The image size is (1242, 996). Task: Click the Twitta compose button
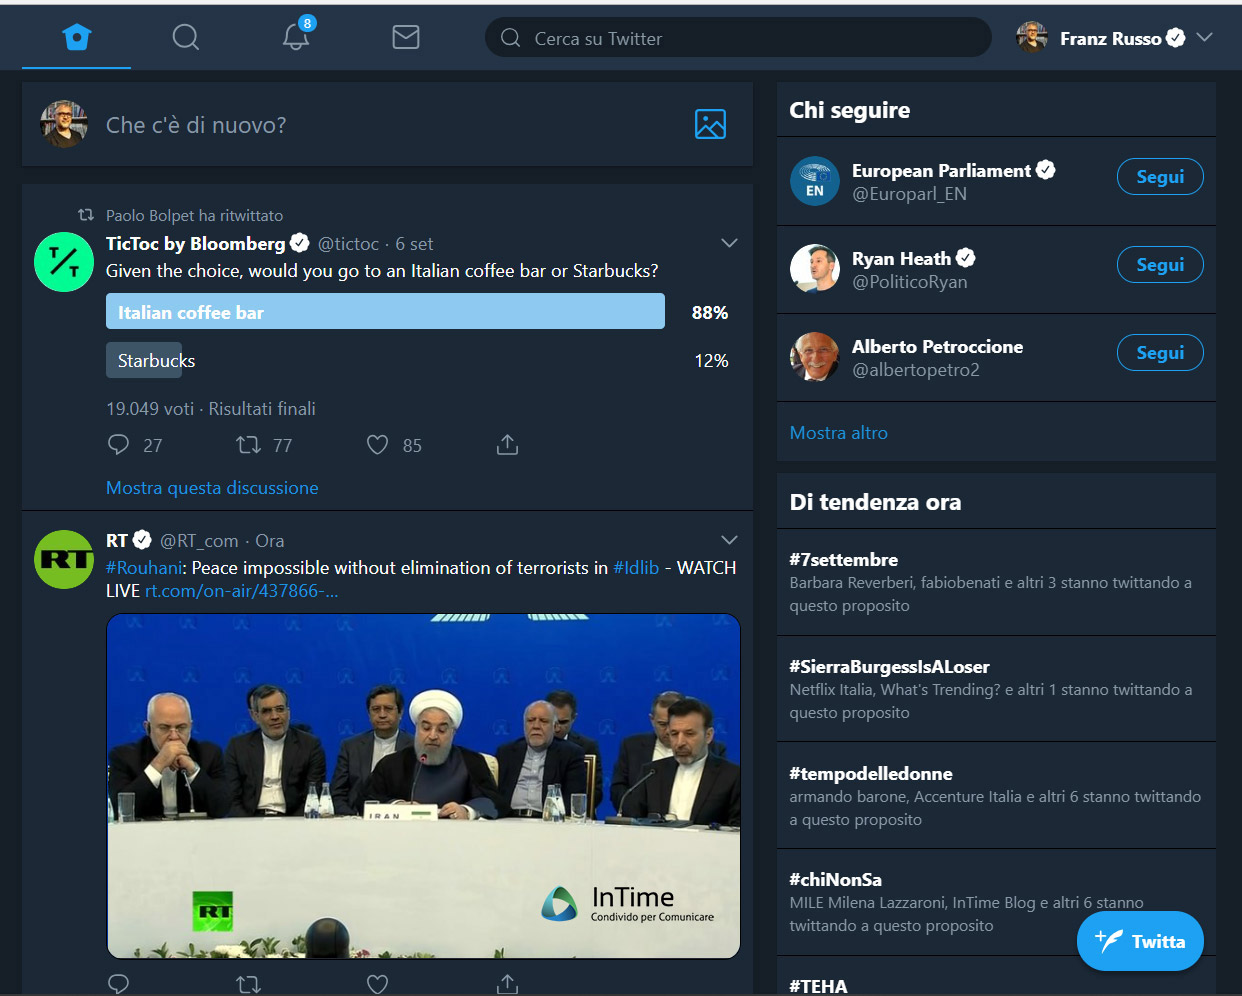click(x=1140, y=941)
